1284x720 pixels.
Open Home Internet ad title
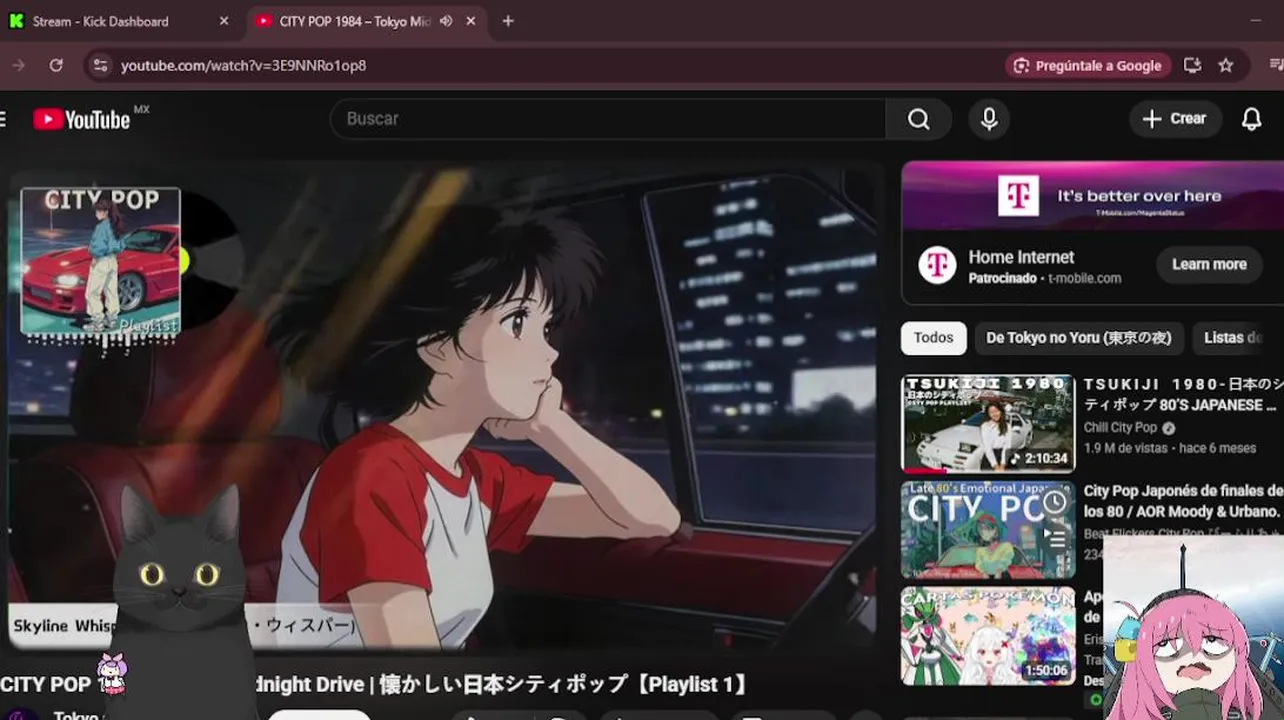coord(1021,257)
